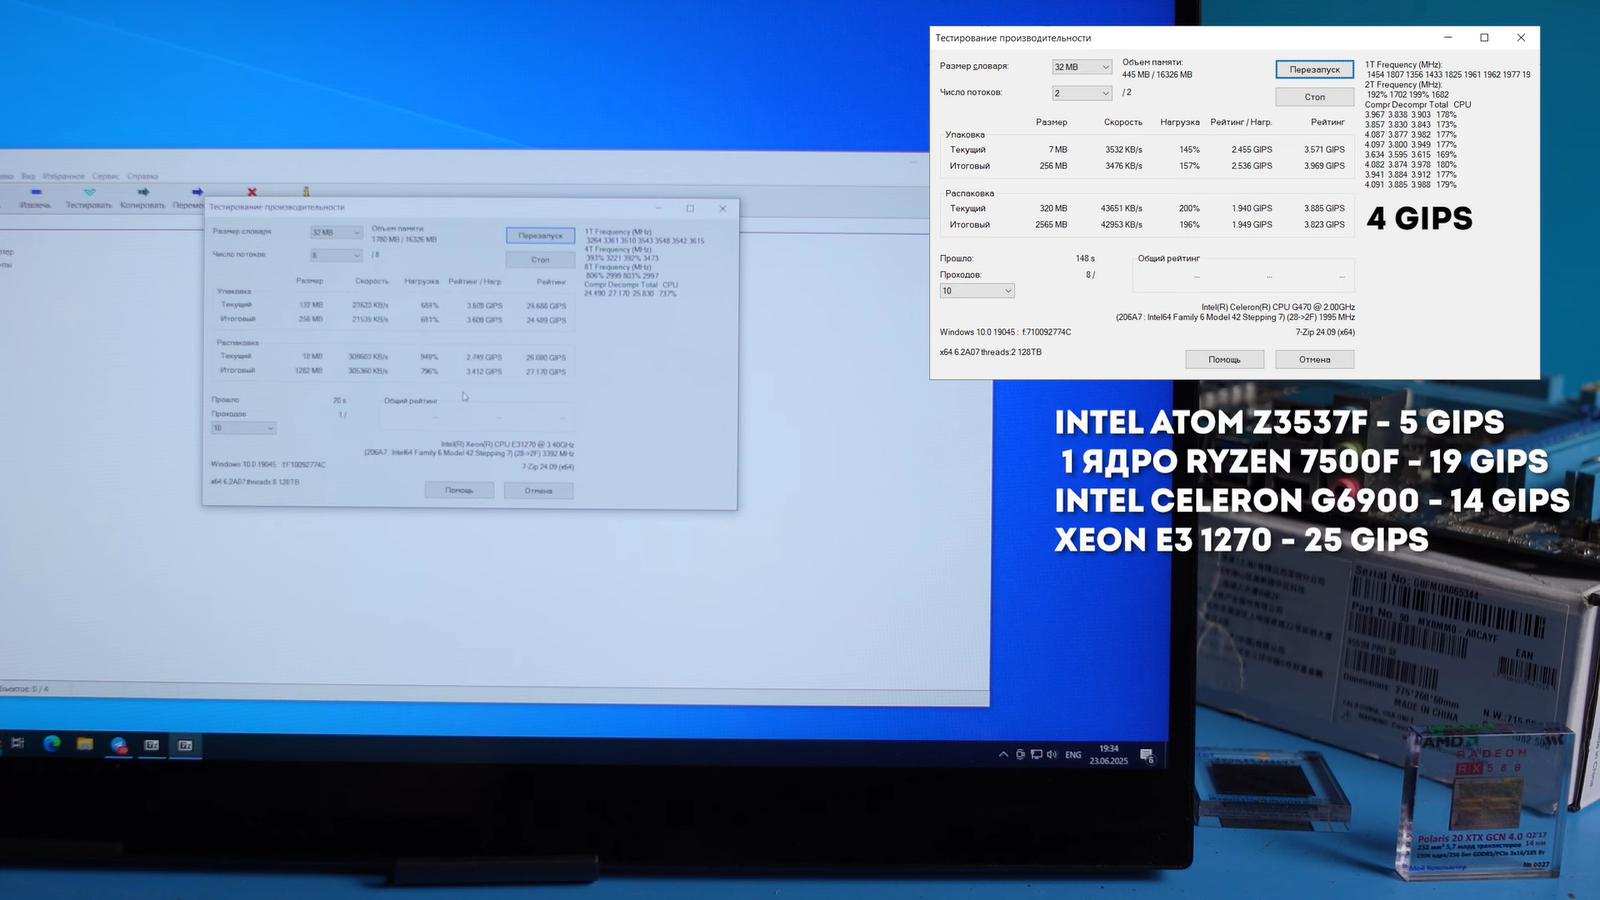Open the Справка menu in 7-Zip
This screenshot has height=900, width=1600.
click(142, 176)
